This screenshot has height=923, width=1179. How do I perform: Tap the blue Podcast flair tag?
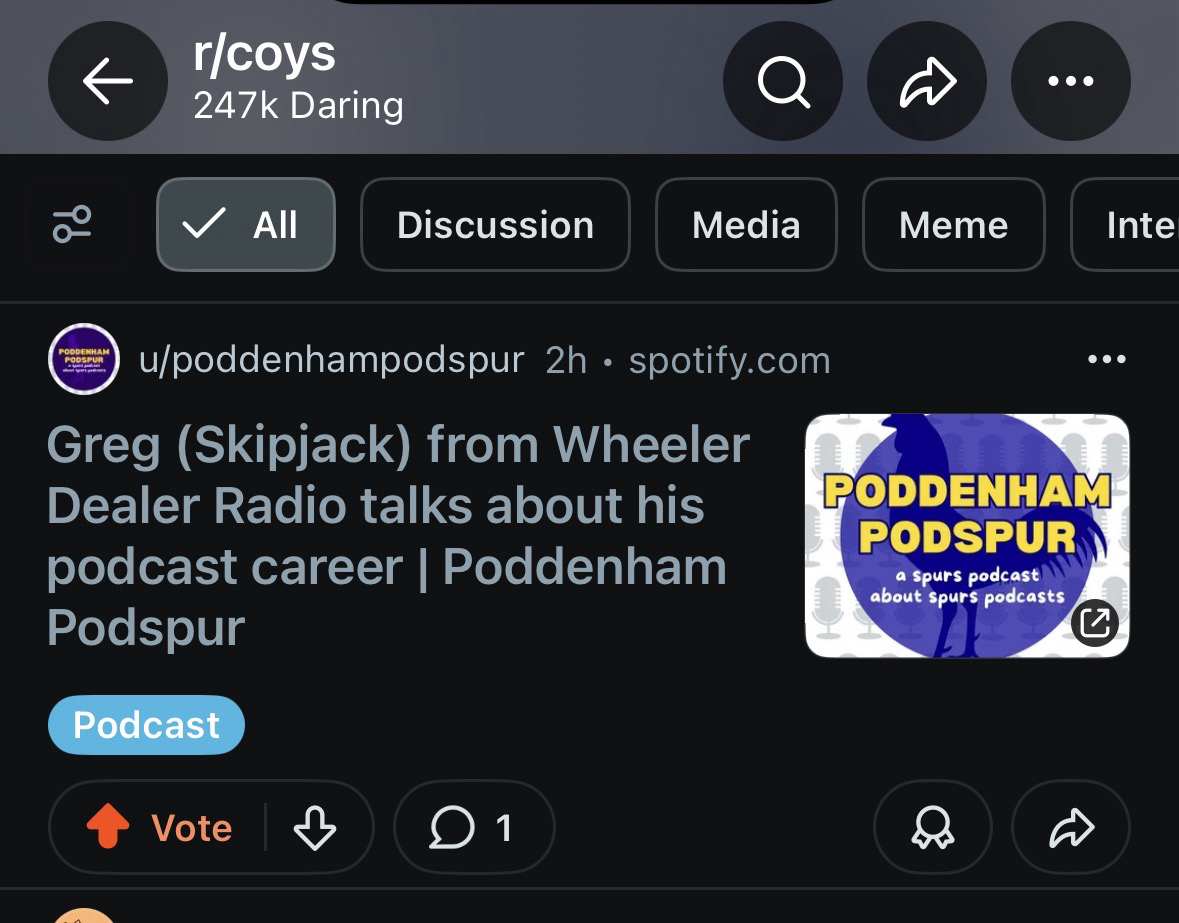point(146,725)
